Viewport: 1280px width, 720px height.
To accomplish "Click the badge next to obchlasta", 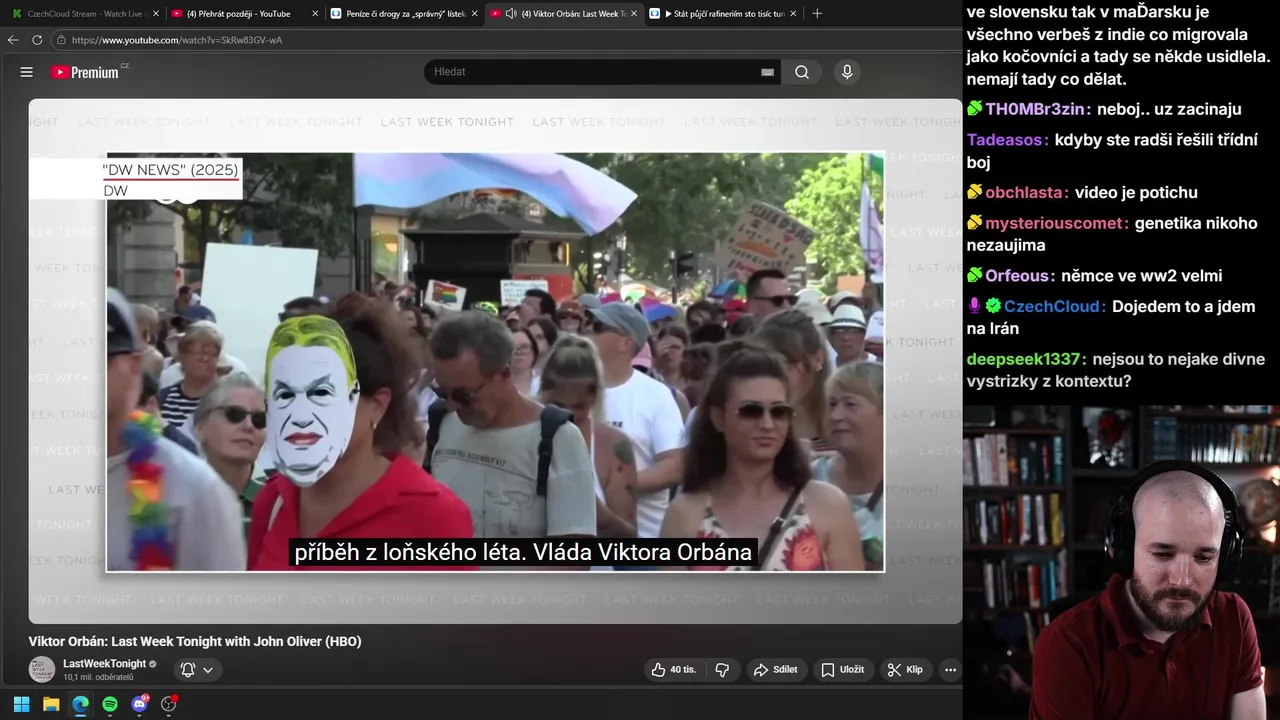I will coord(974,192).
